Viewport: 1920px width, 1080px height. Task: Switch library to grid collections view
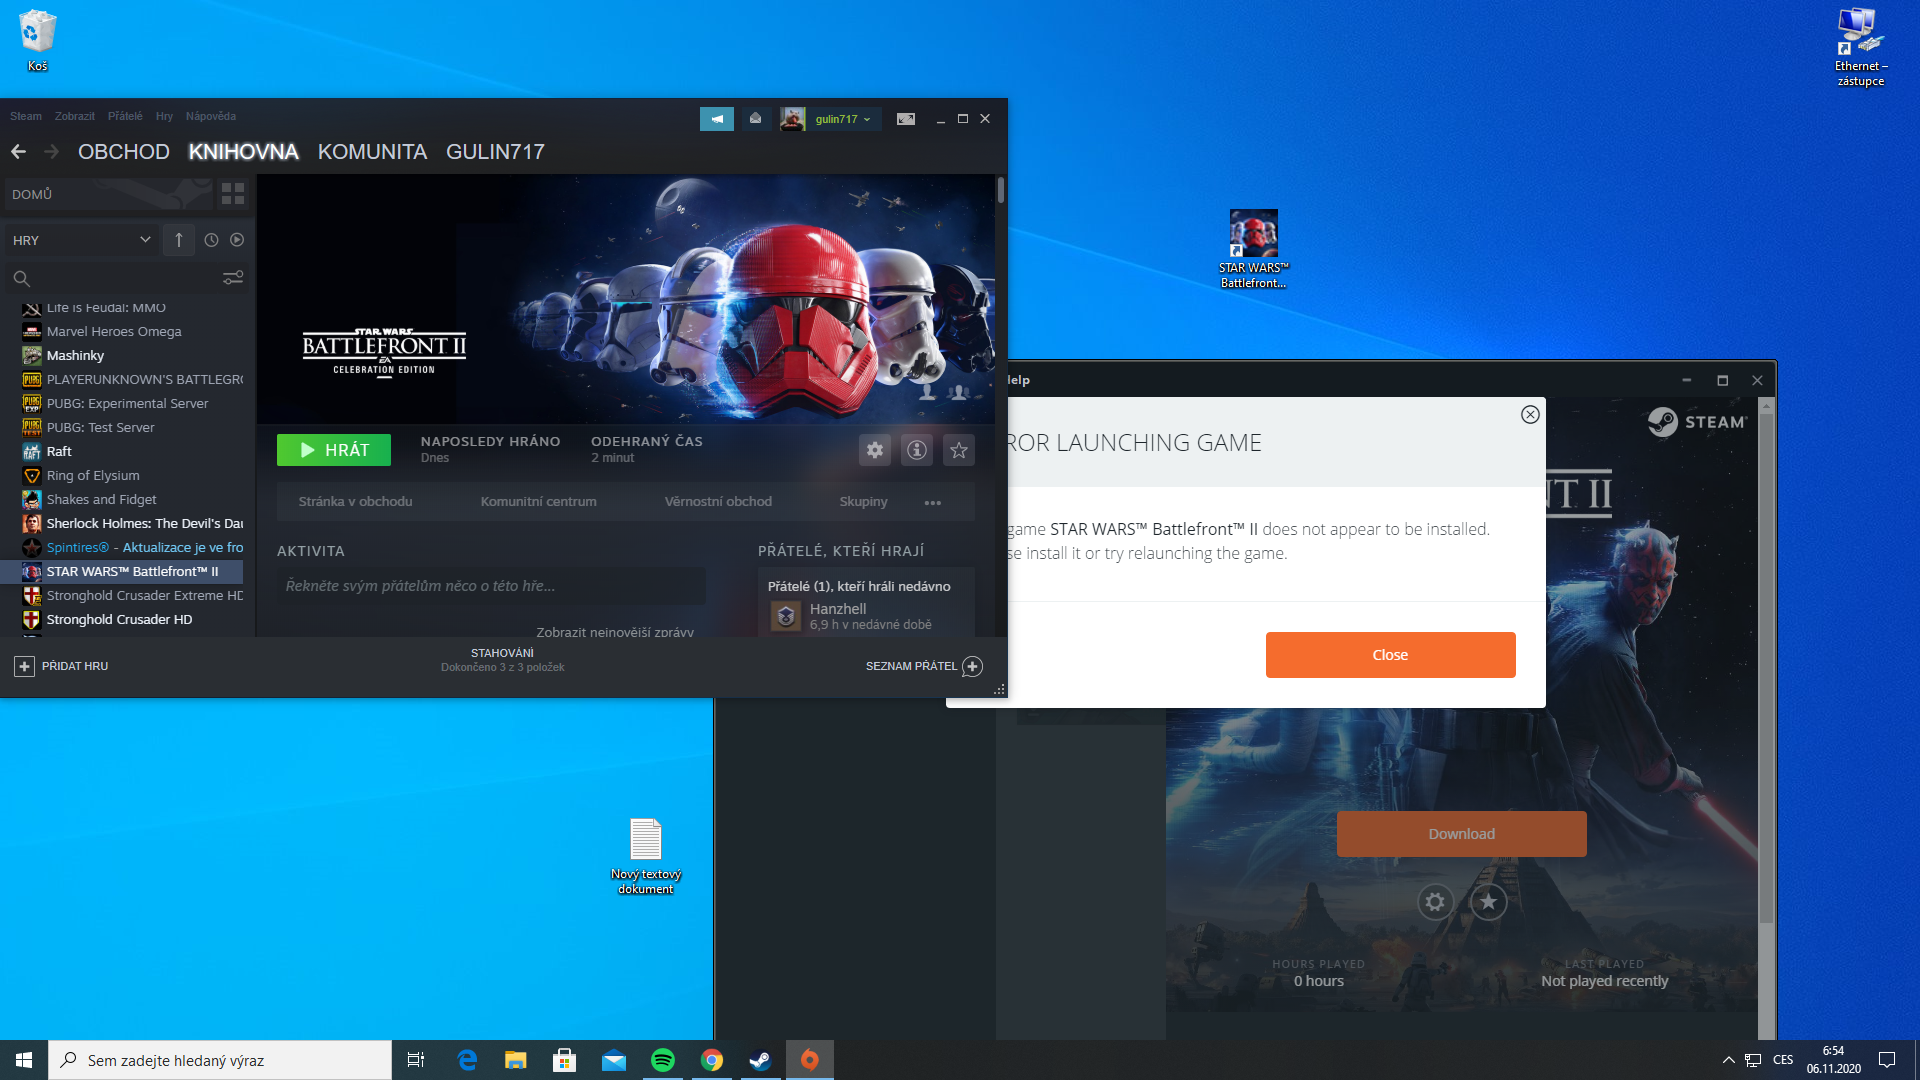(233, 194)
